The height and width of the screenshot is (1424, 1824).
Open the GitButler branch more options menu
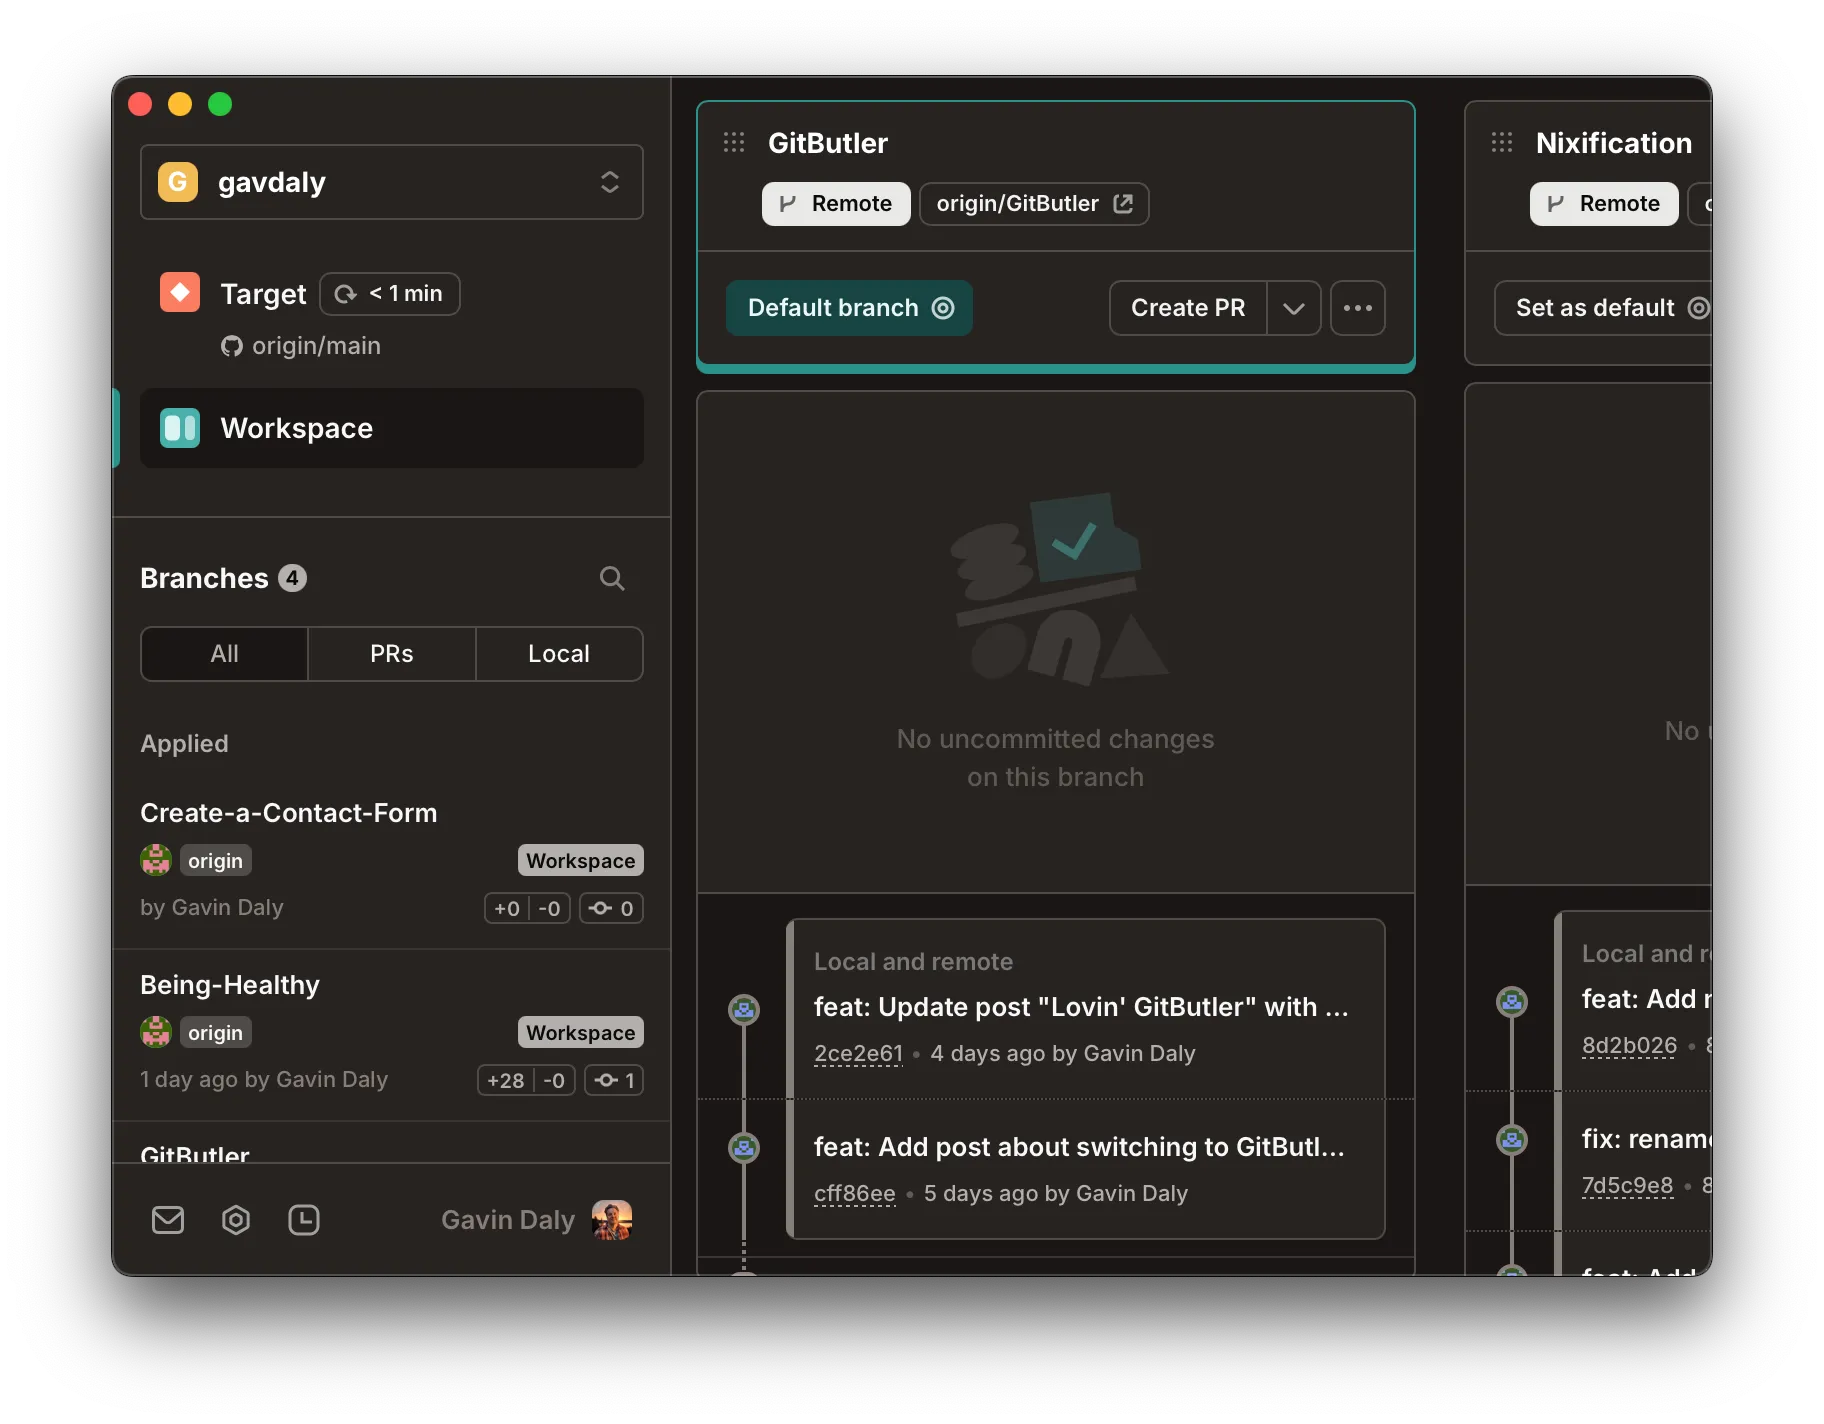point(1357,308)
